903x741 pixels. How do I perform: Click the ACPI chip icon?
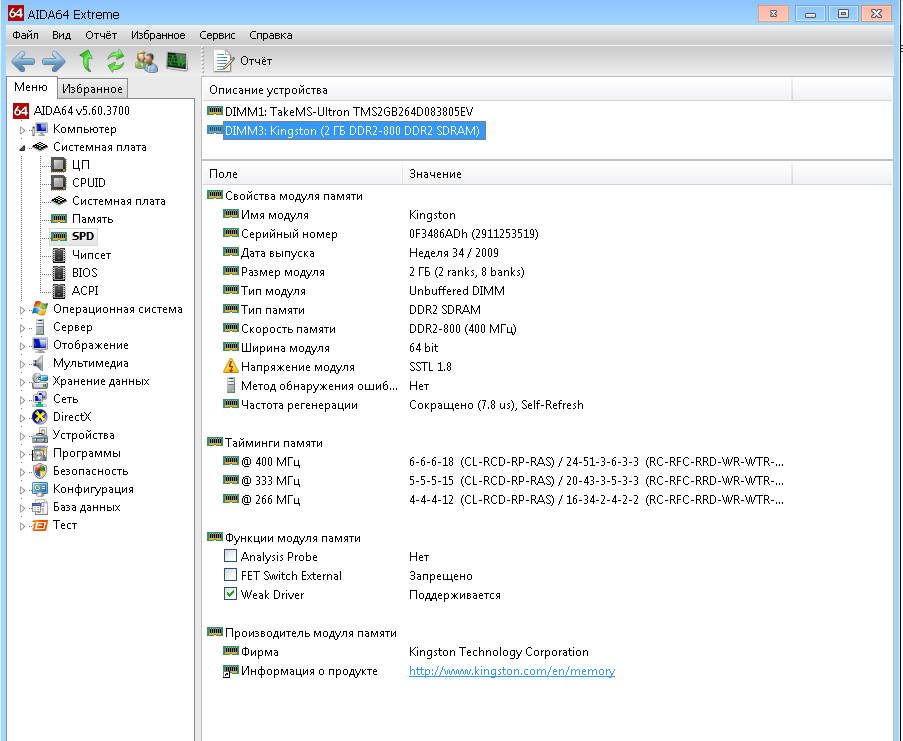click(x=59, y=291)
